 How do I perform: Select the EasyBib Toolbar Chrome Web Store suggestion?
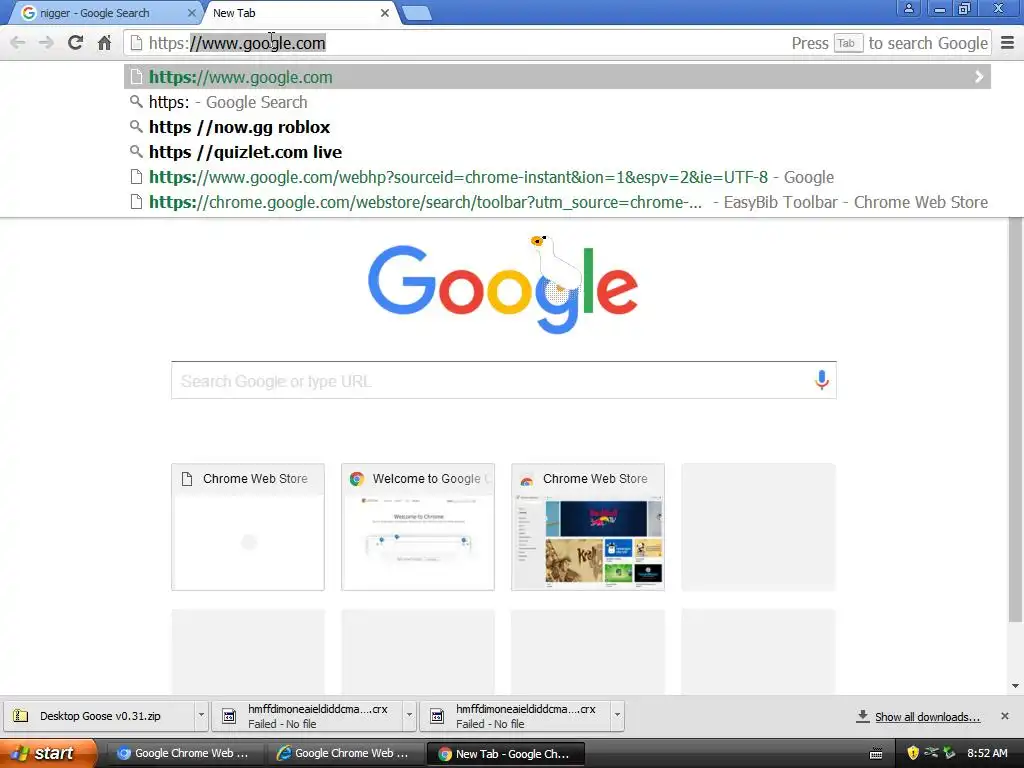557,202
